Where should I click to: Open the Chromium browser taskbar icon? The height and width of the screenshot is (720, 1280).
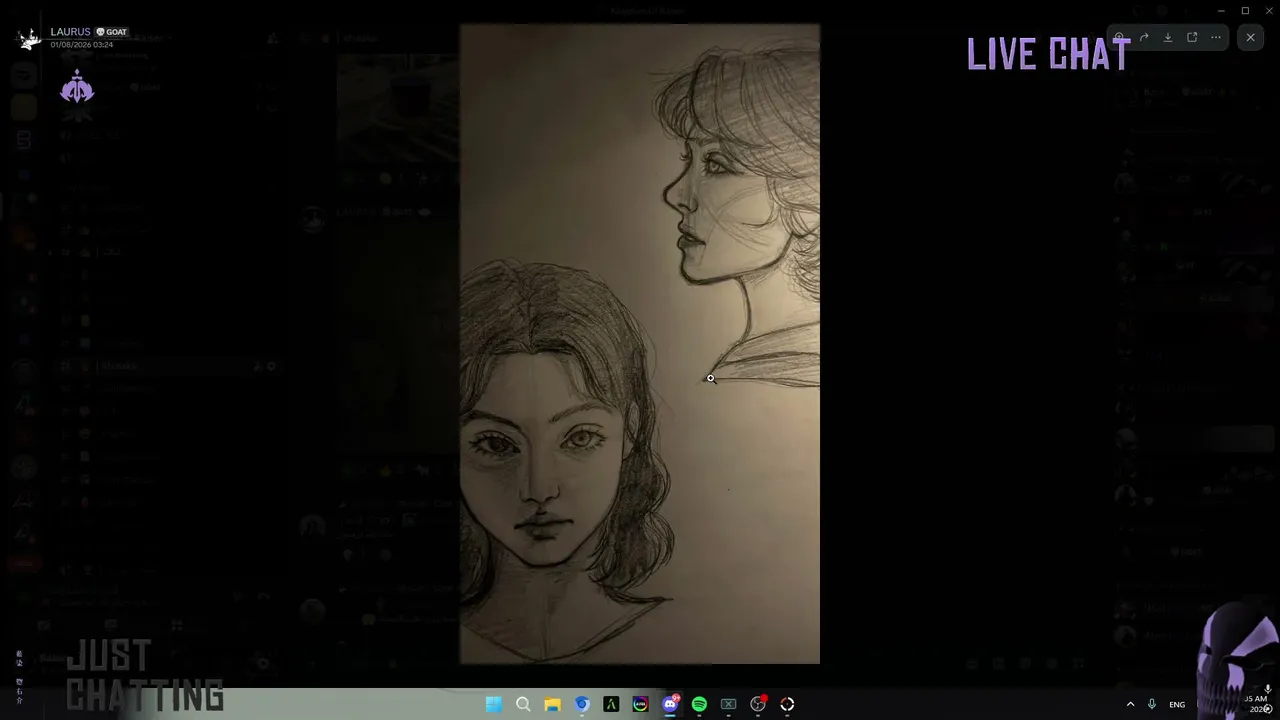pos(582,704)
